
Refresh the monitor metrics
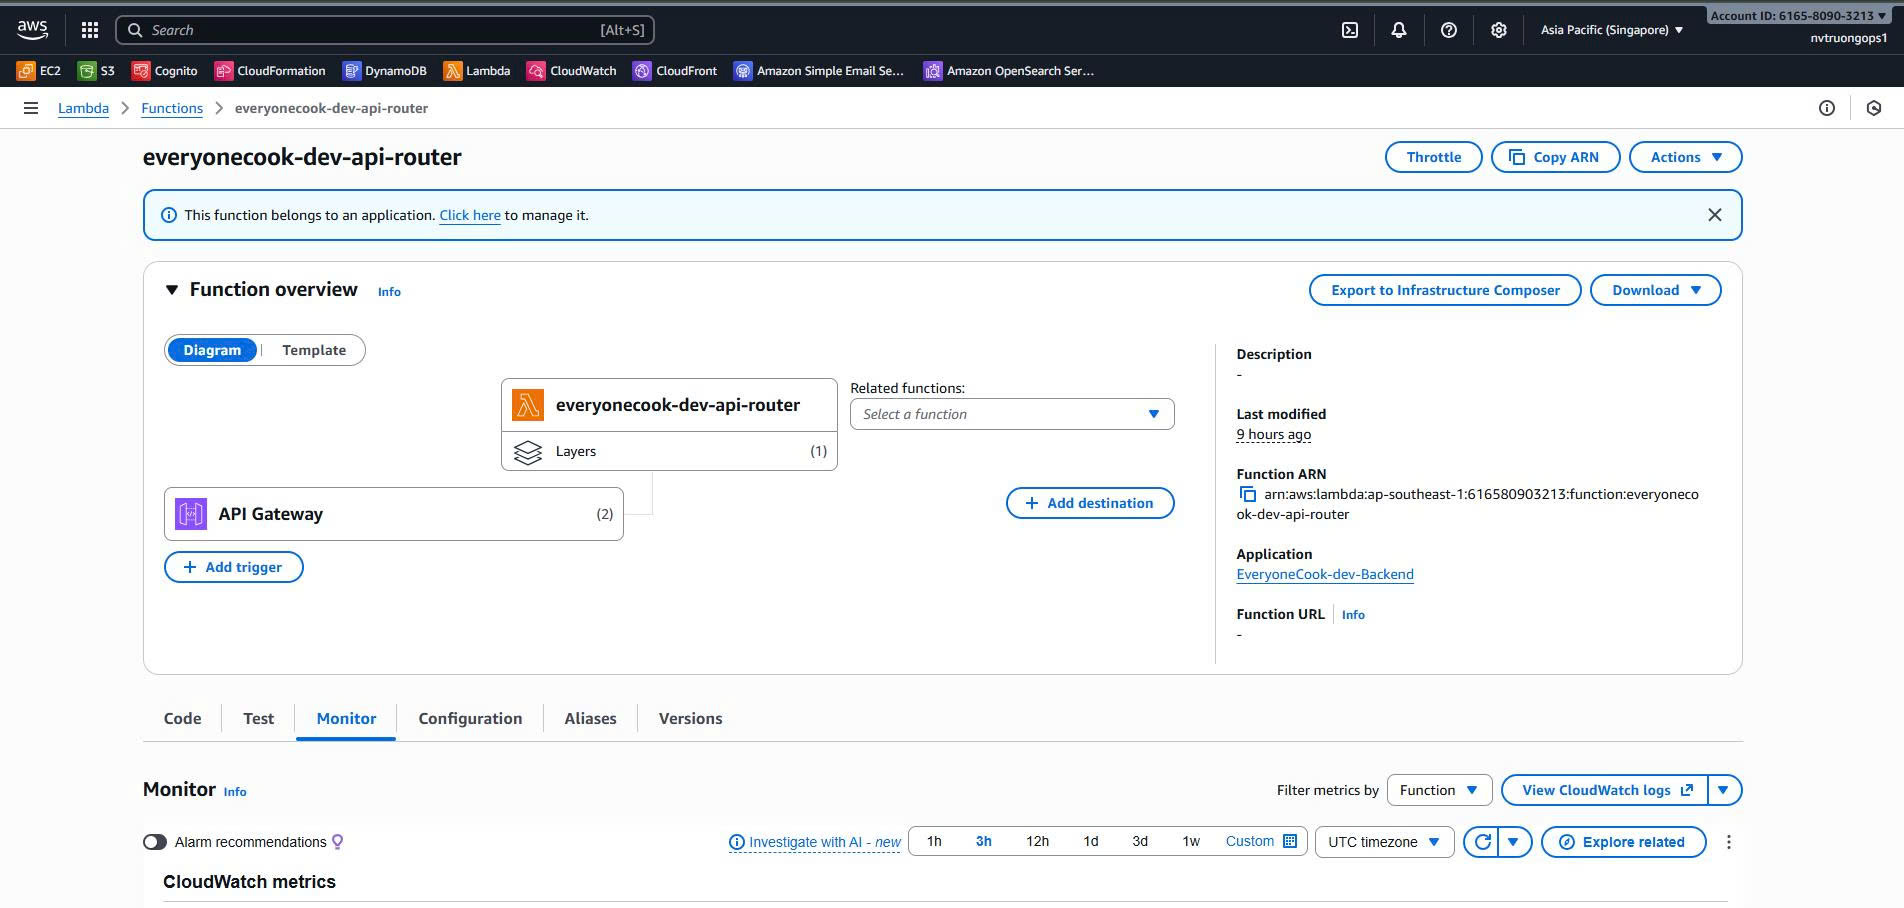(x=1483, y=842)
